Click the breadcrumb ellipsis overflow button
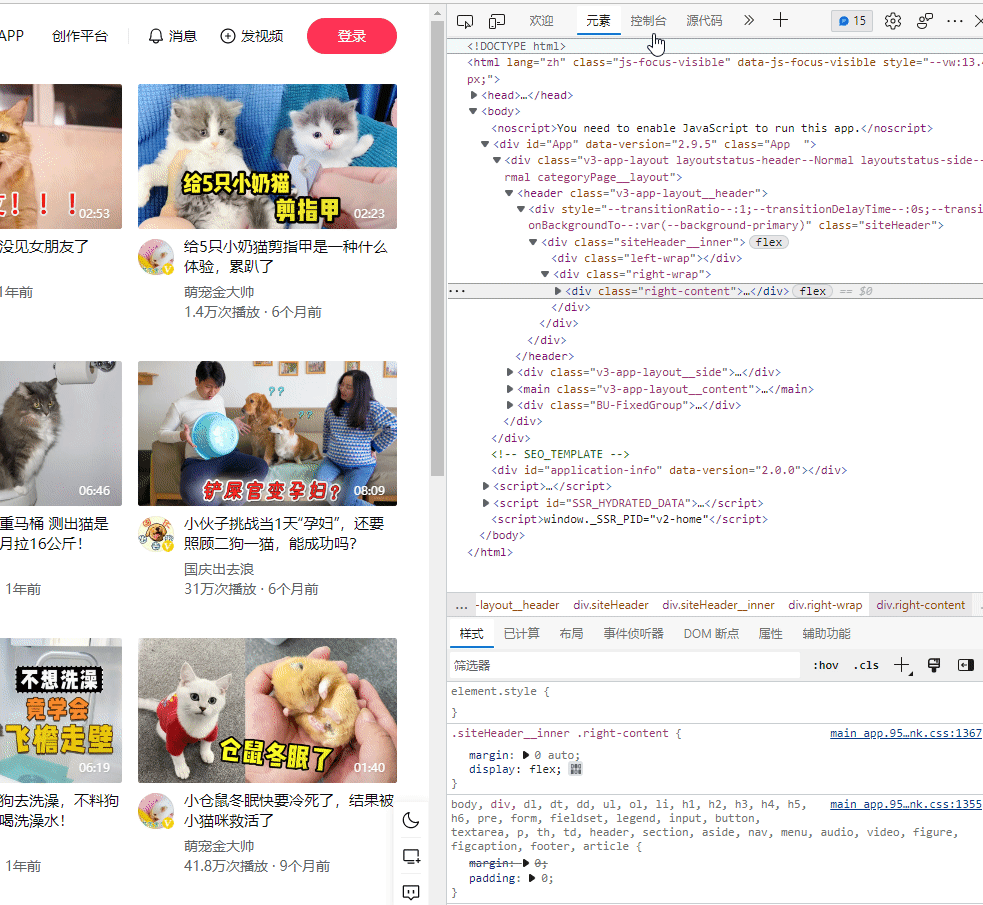This screenshot has height=905, width=983. (461, 605)
